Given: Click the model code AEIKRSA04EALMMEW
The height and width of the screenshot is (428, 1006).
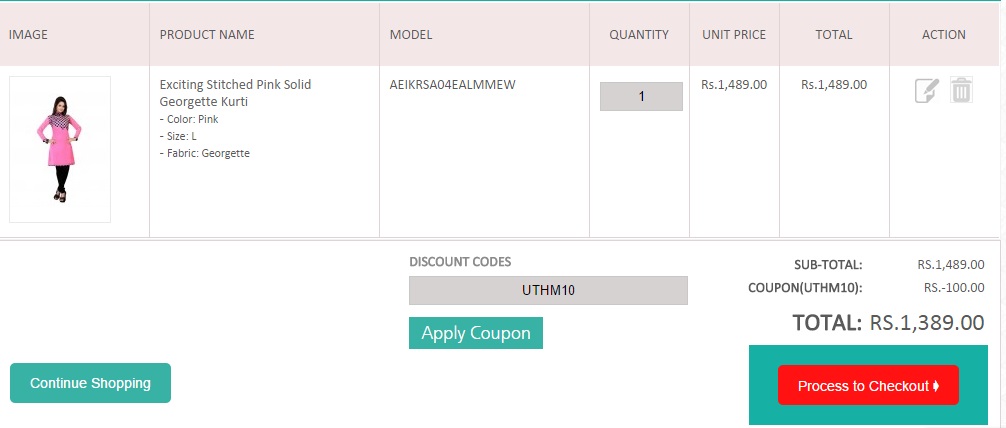Looking at the screenshot, I should coord(452,85).
